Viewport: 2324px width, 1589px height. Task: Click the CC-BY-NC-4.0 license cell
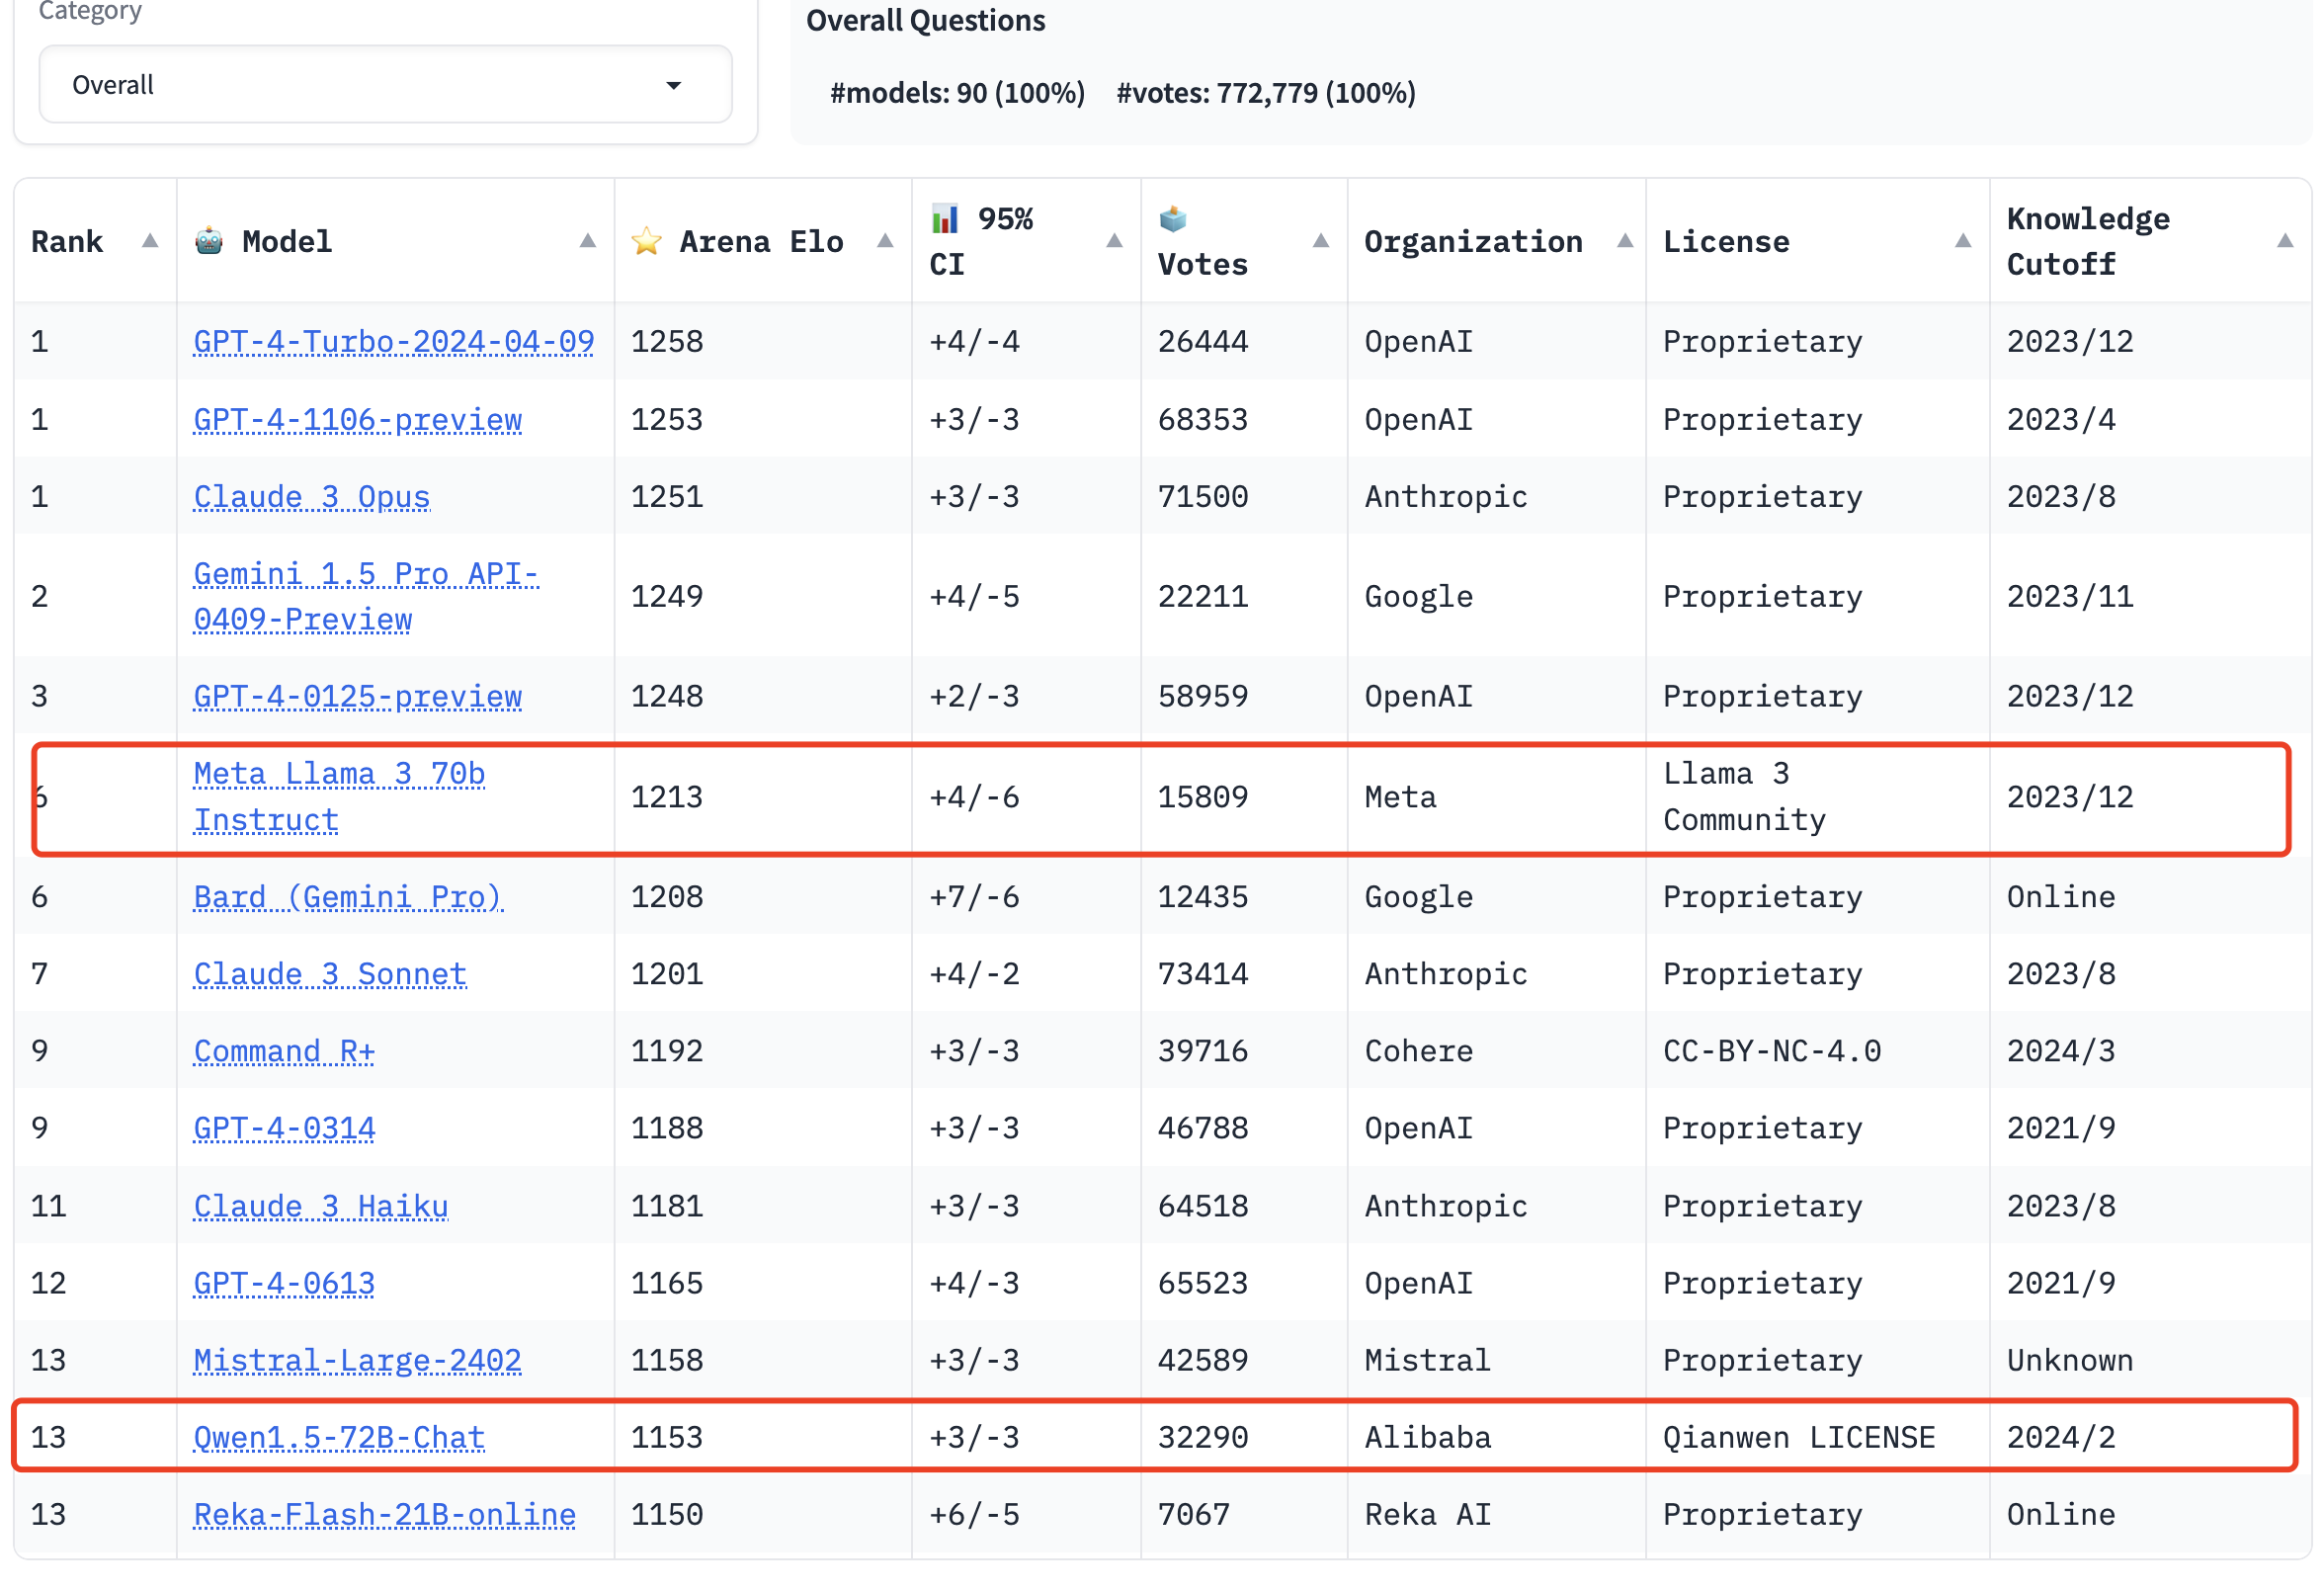tap(1772, 1052)
